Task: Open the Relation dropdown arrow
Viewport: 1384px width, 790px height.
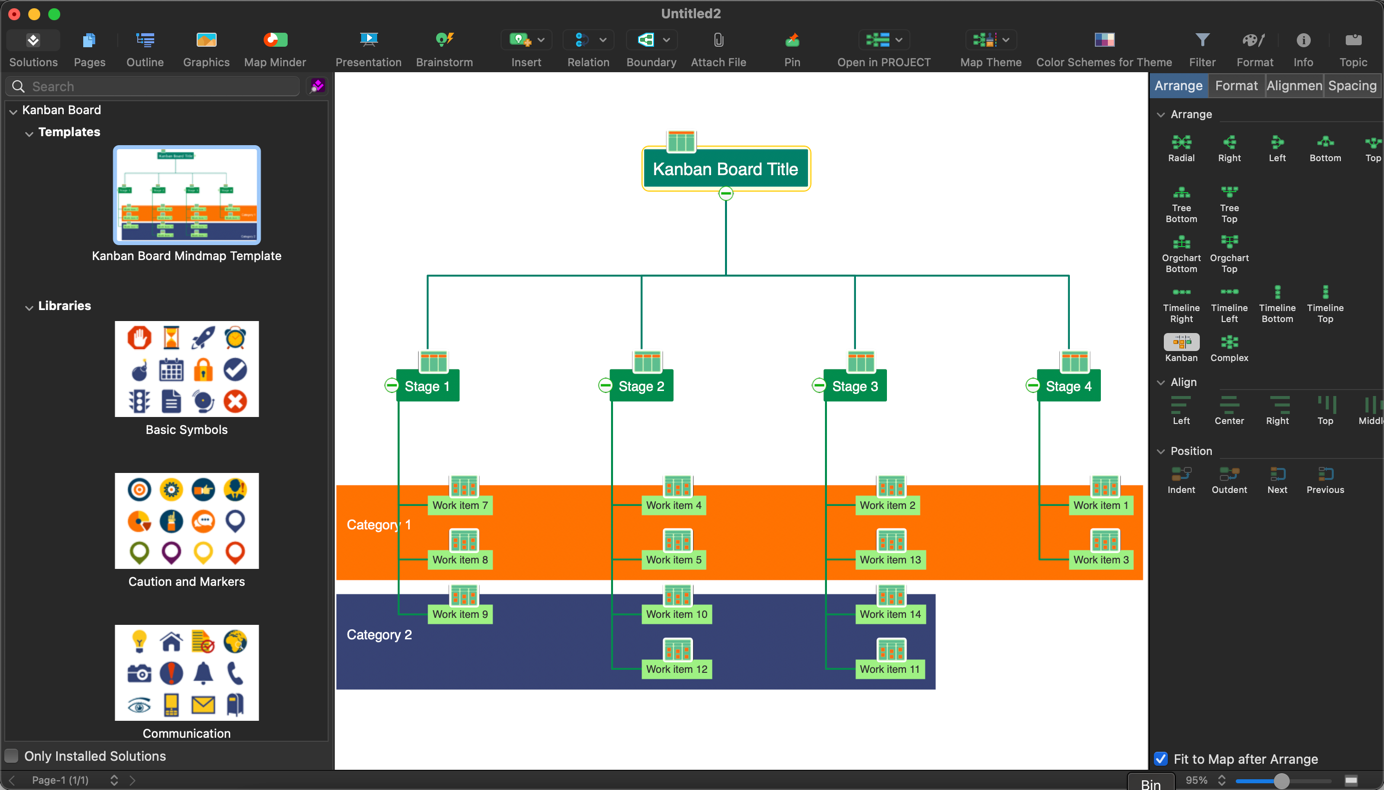Action: point(603,40)
